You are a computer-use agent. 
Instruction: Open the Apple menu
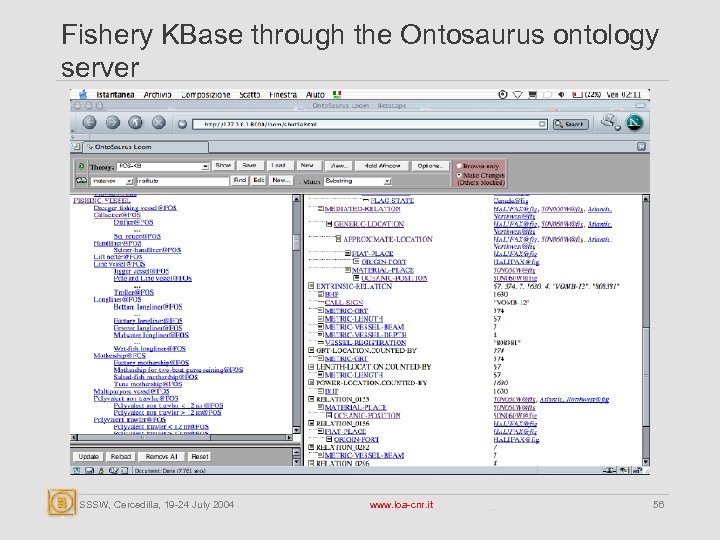point(83,95)
